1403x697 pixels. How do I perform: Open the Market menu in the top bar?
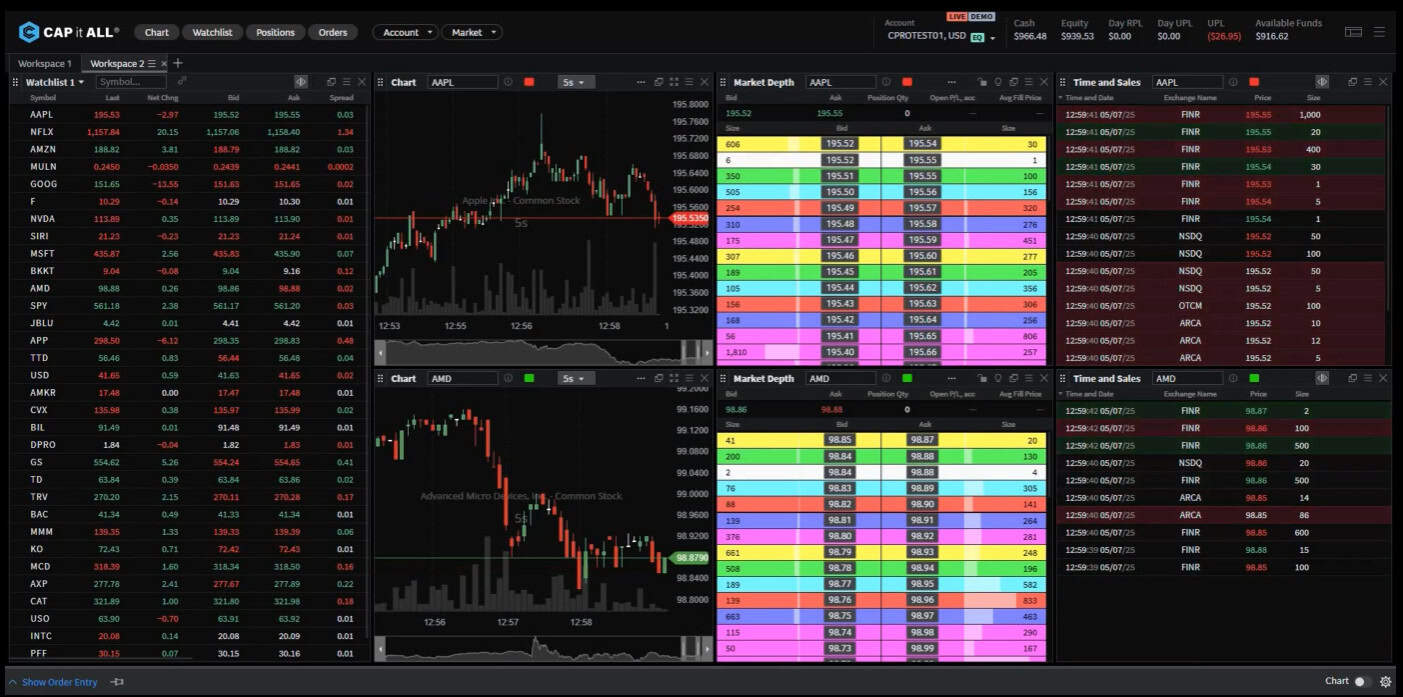pos(472,31)
